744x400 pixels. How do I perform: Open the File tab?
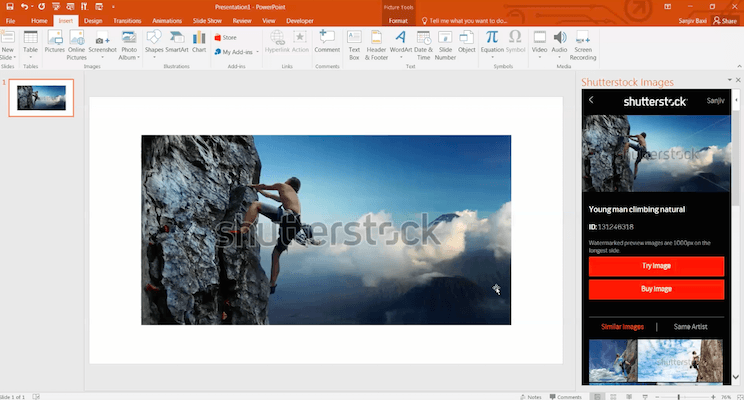(x=10, y=21)
